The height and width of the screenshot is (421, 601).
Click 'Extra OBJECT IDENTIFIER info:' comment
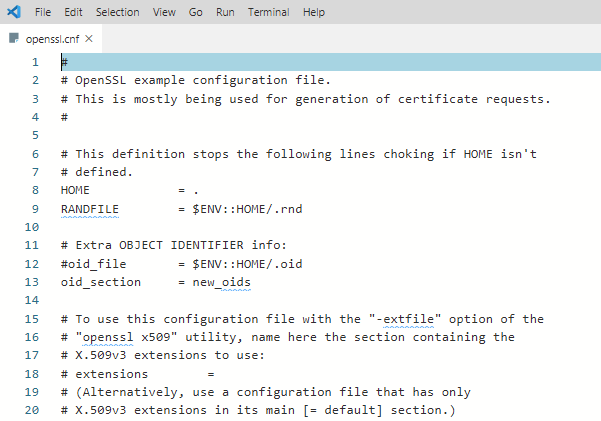tap(181, 245)
